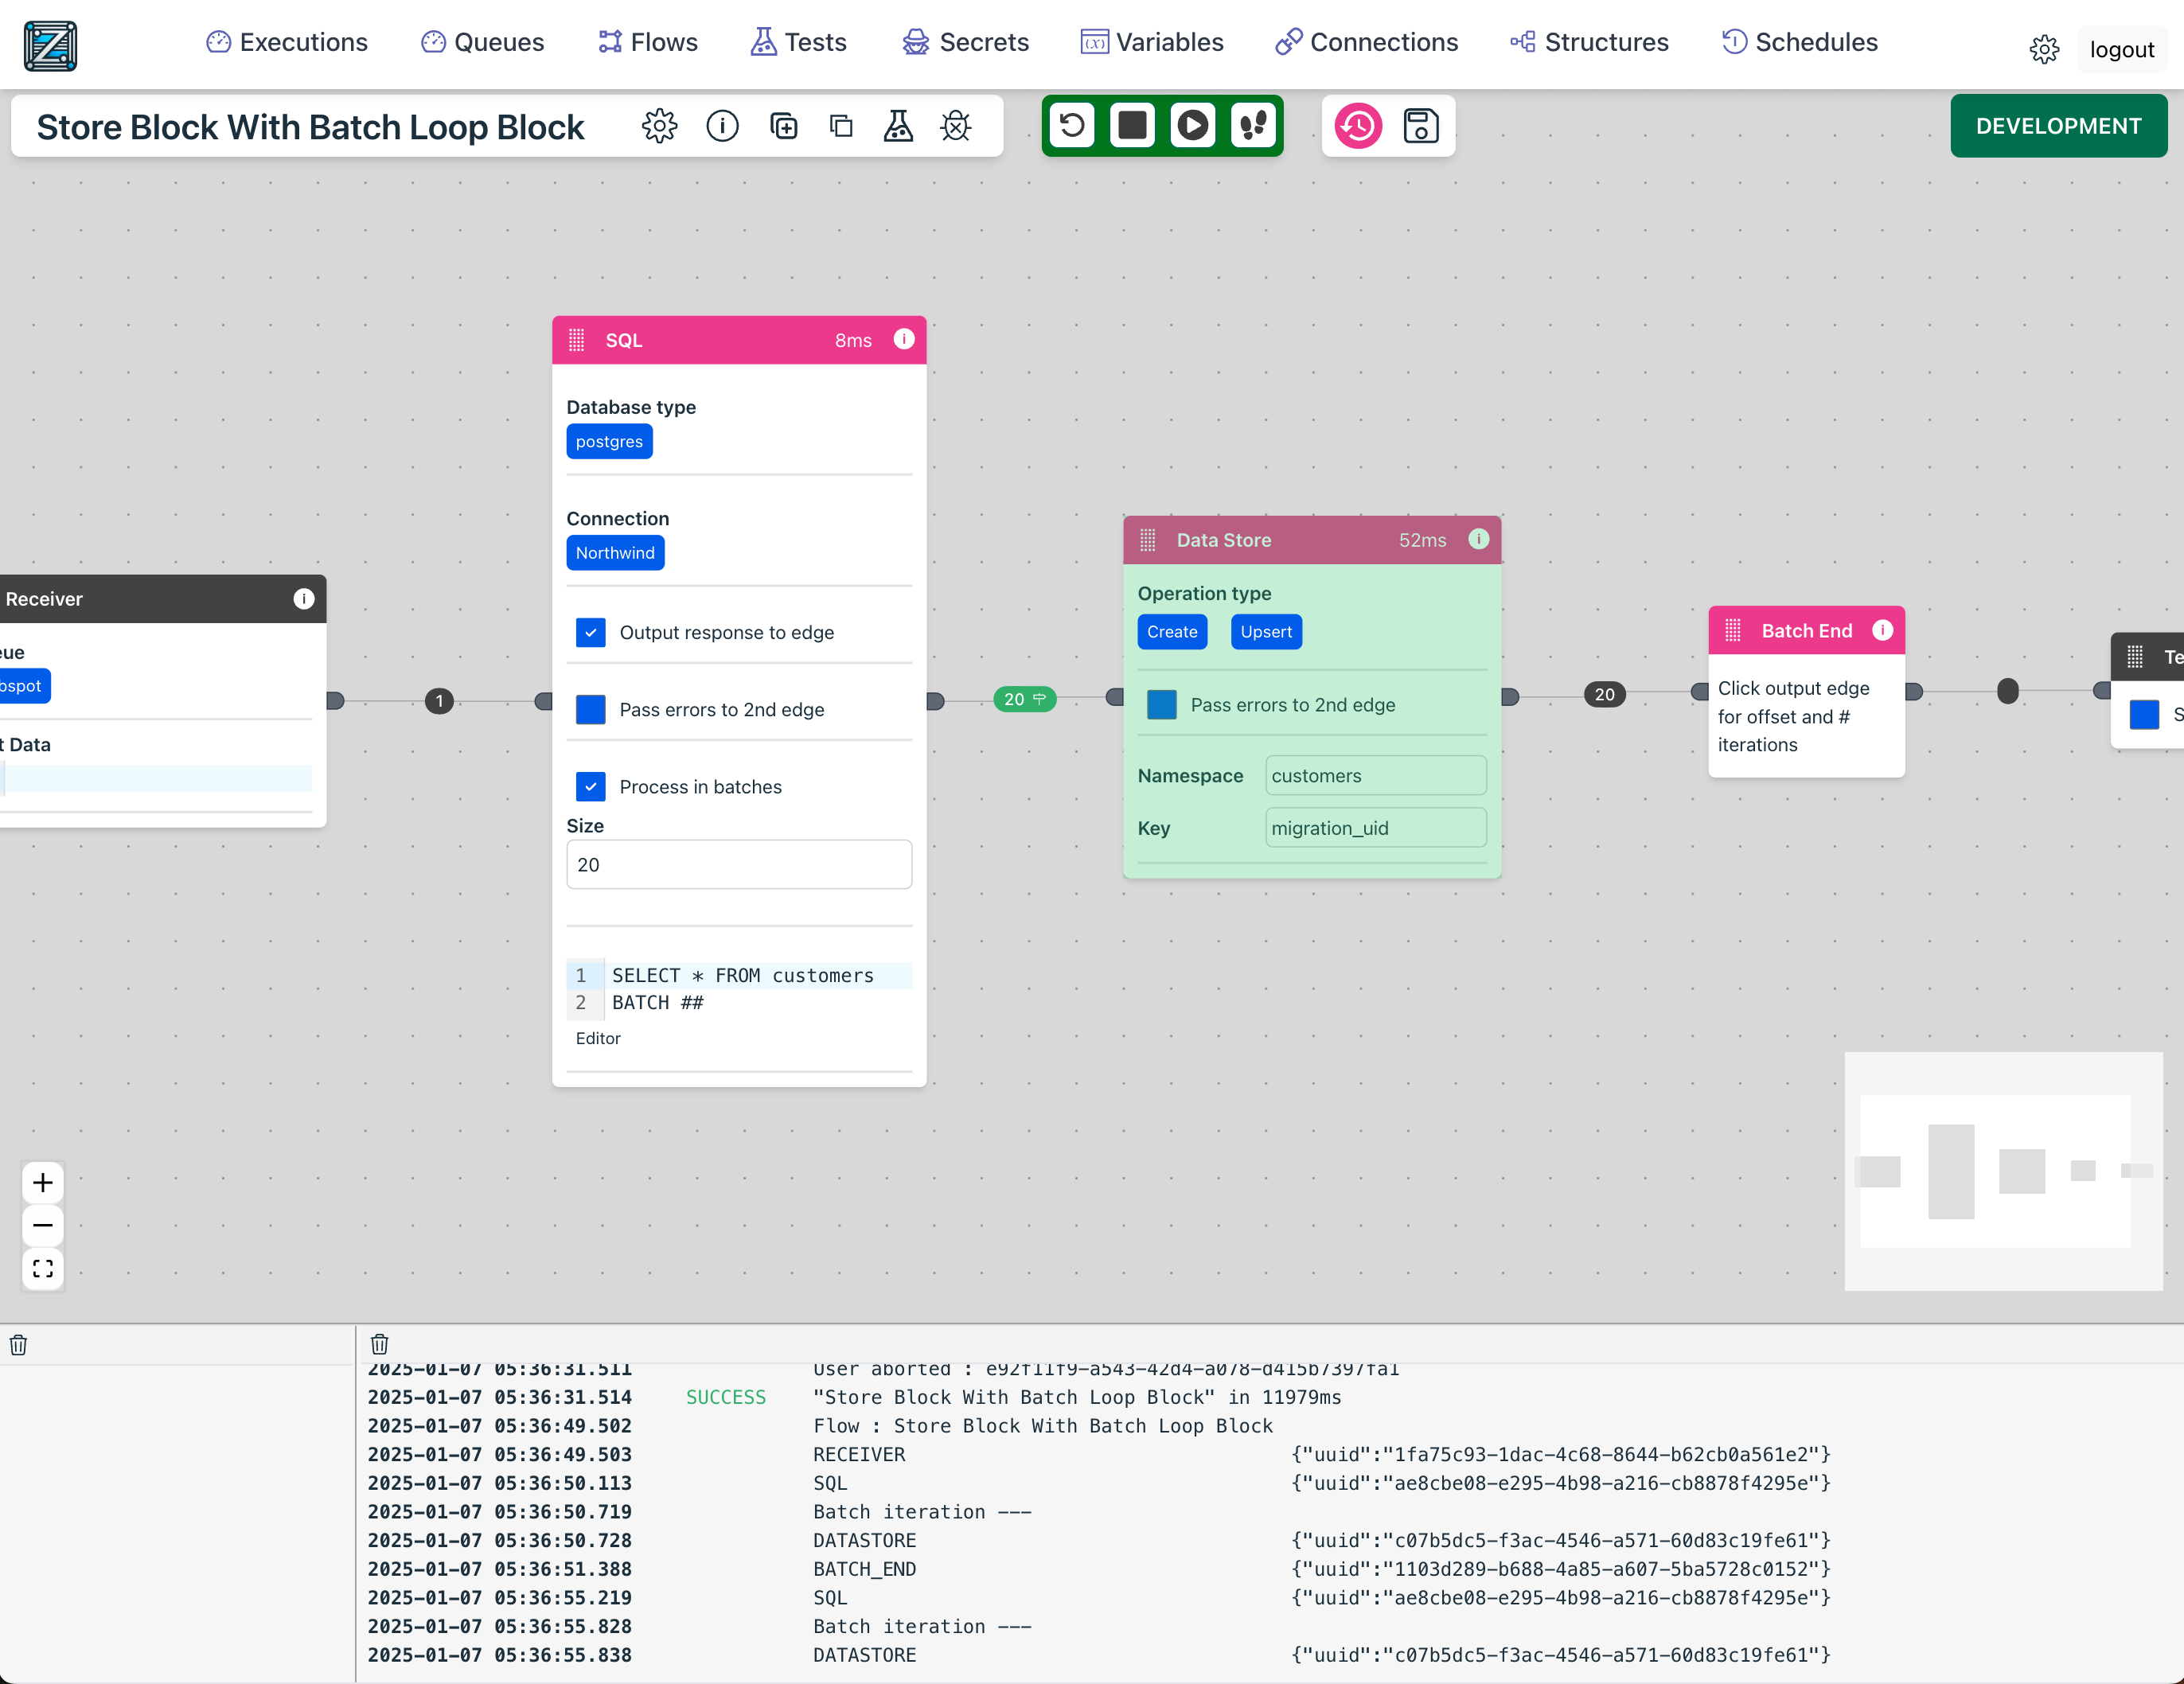This screenshot has width=2184, height=1684.
Task: Select the Northwind connection tag
Action: 615,552
